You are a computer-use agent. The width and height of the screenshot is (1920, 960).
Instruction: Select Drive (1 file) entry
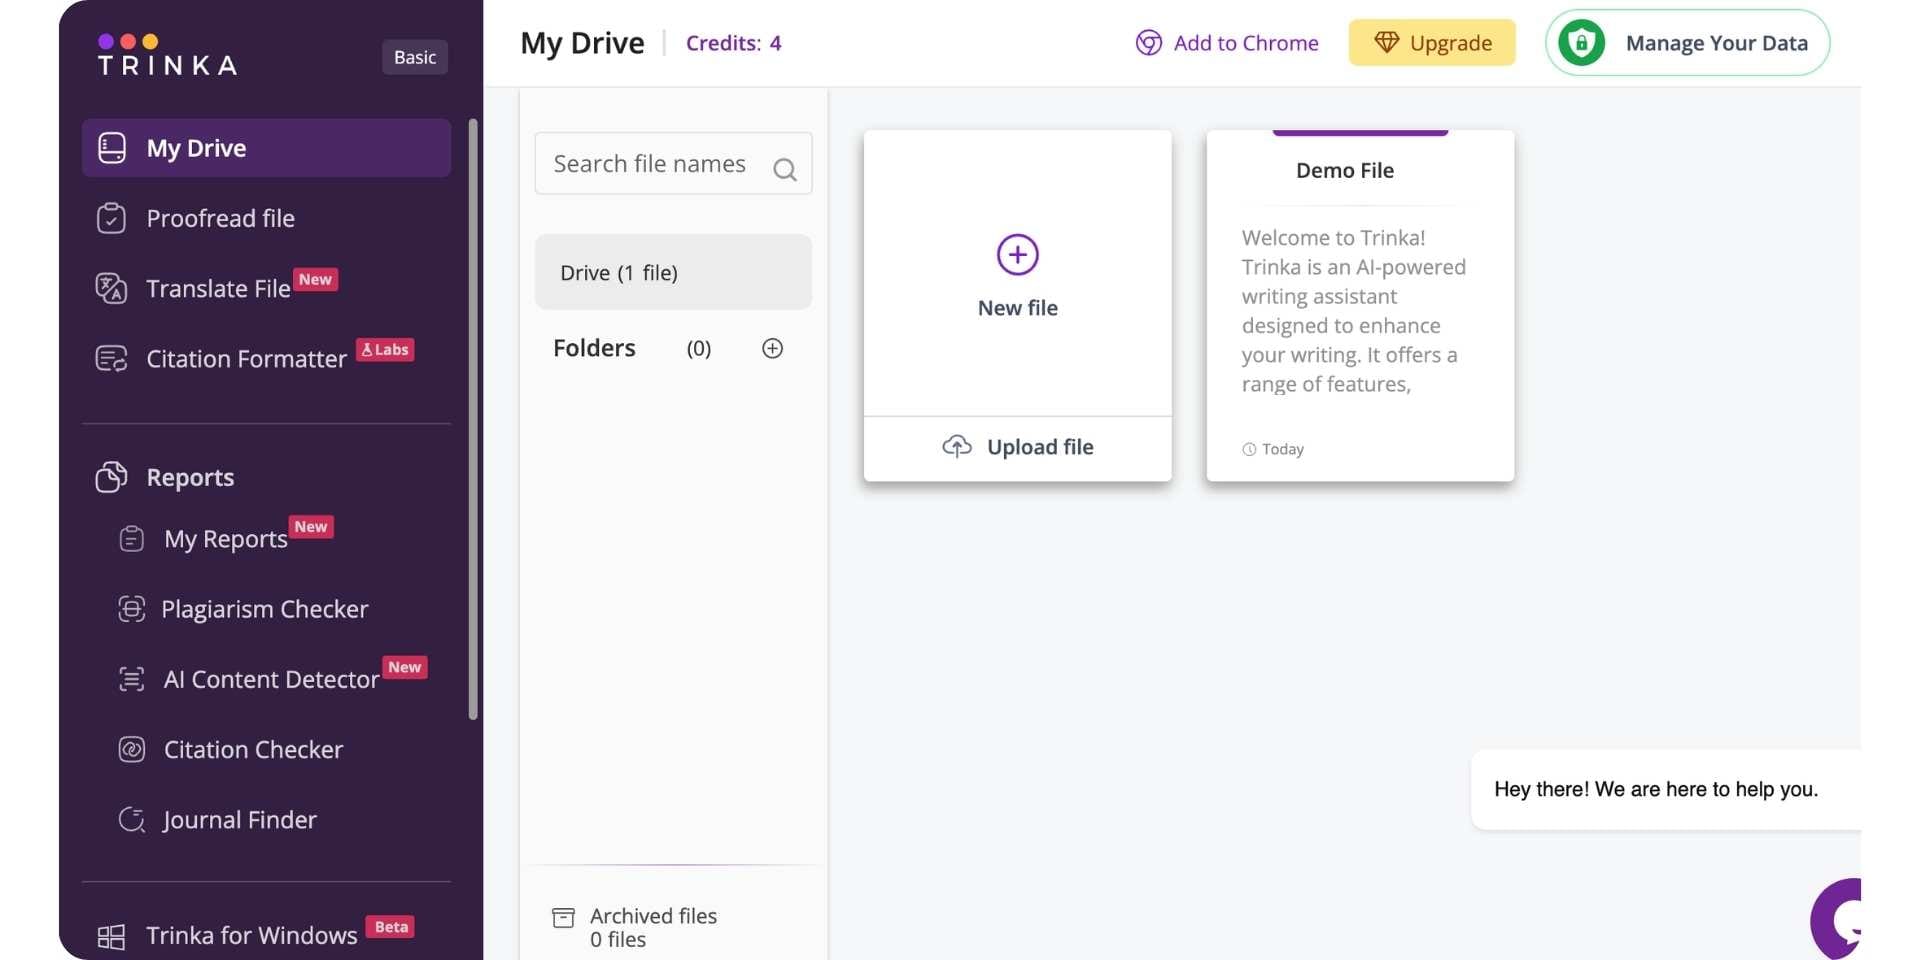[673, 272]
